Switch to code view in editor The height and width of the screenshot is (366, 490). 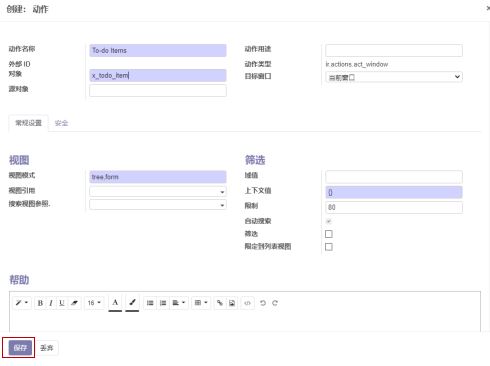tap(247, 303)
